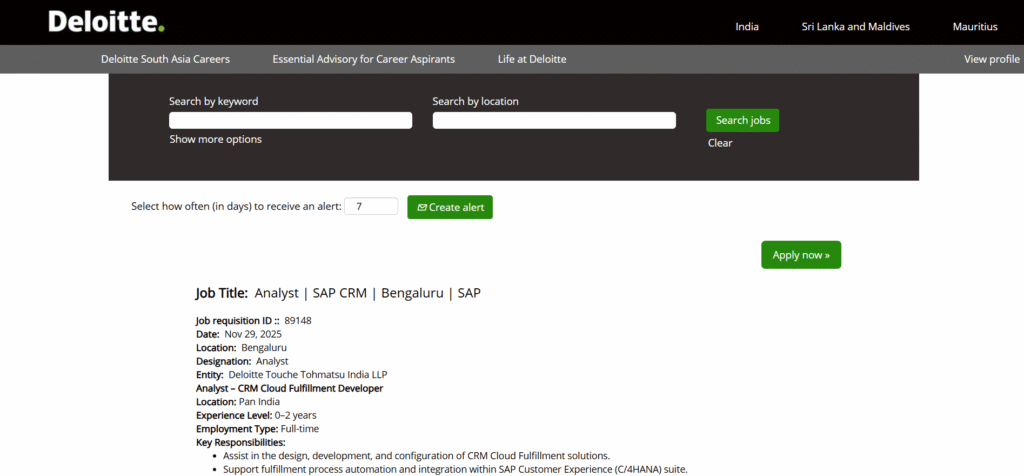
Task: Select the India region link
Action: (x=747, y=27)
